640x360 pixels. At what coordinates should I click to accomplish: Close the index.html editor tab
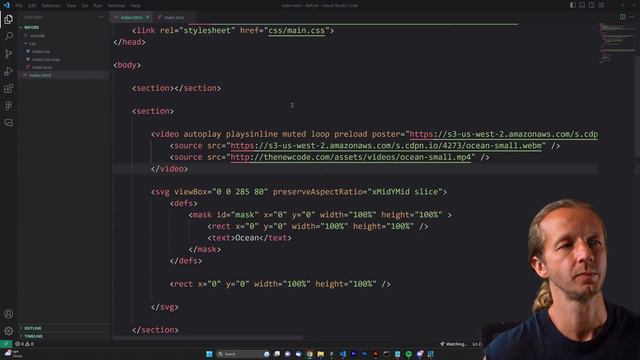pyautogui.click(x=148, y=17)
